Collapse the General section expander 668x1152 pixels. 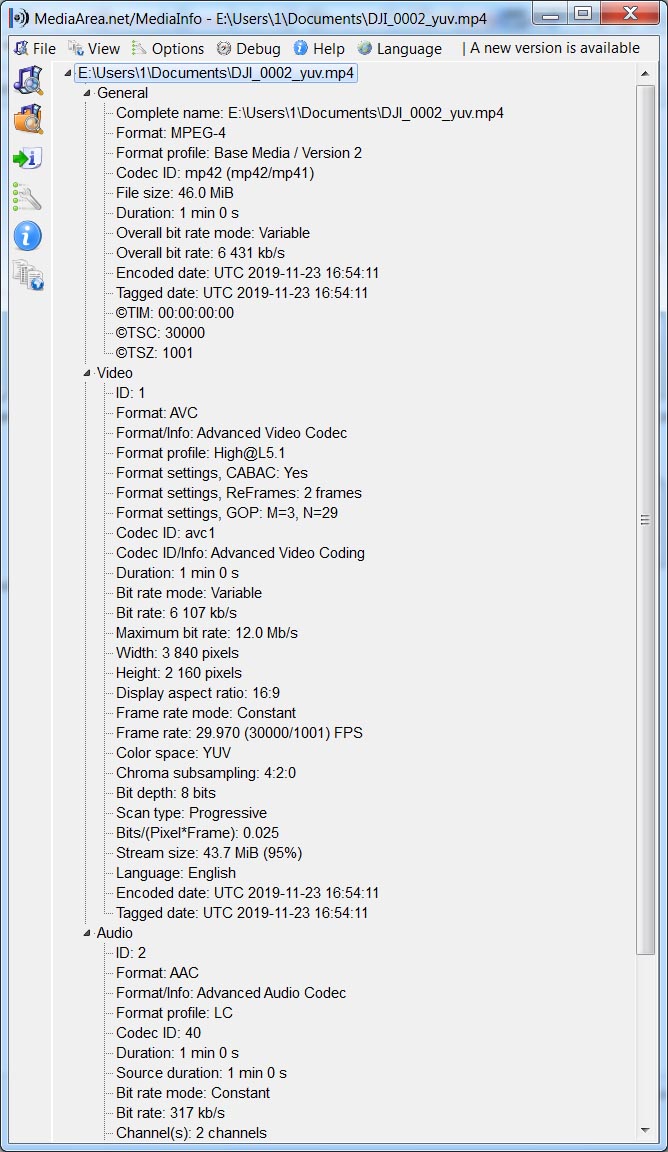pyautogui.click(x=87, y=93)
